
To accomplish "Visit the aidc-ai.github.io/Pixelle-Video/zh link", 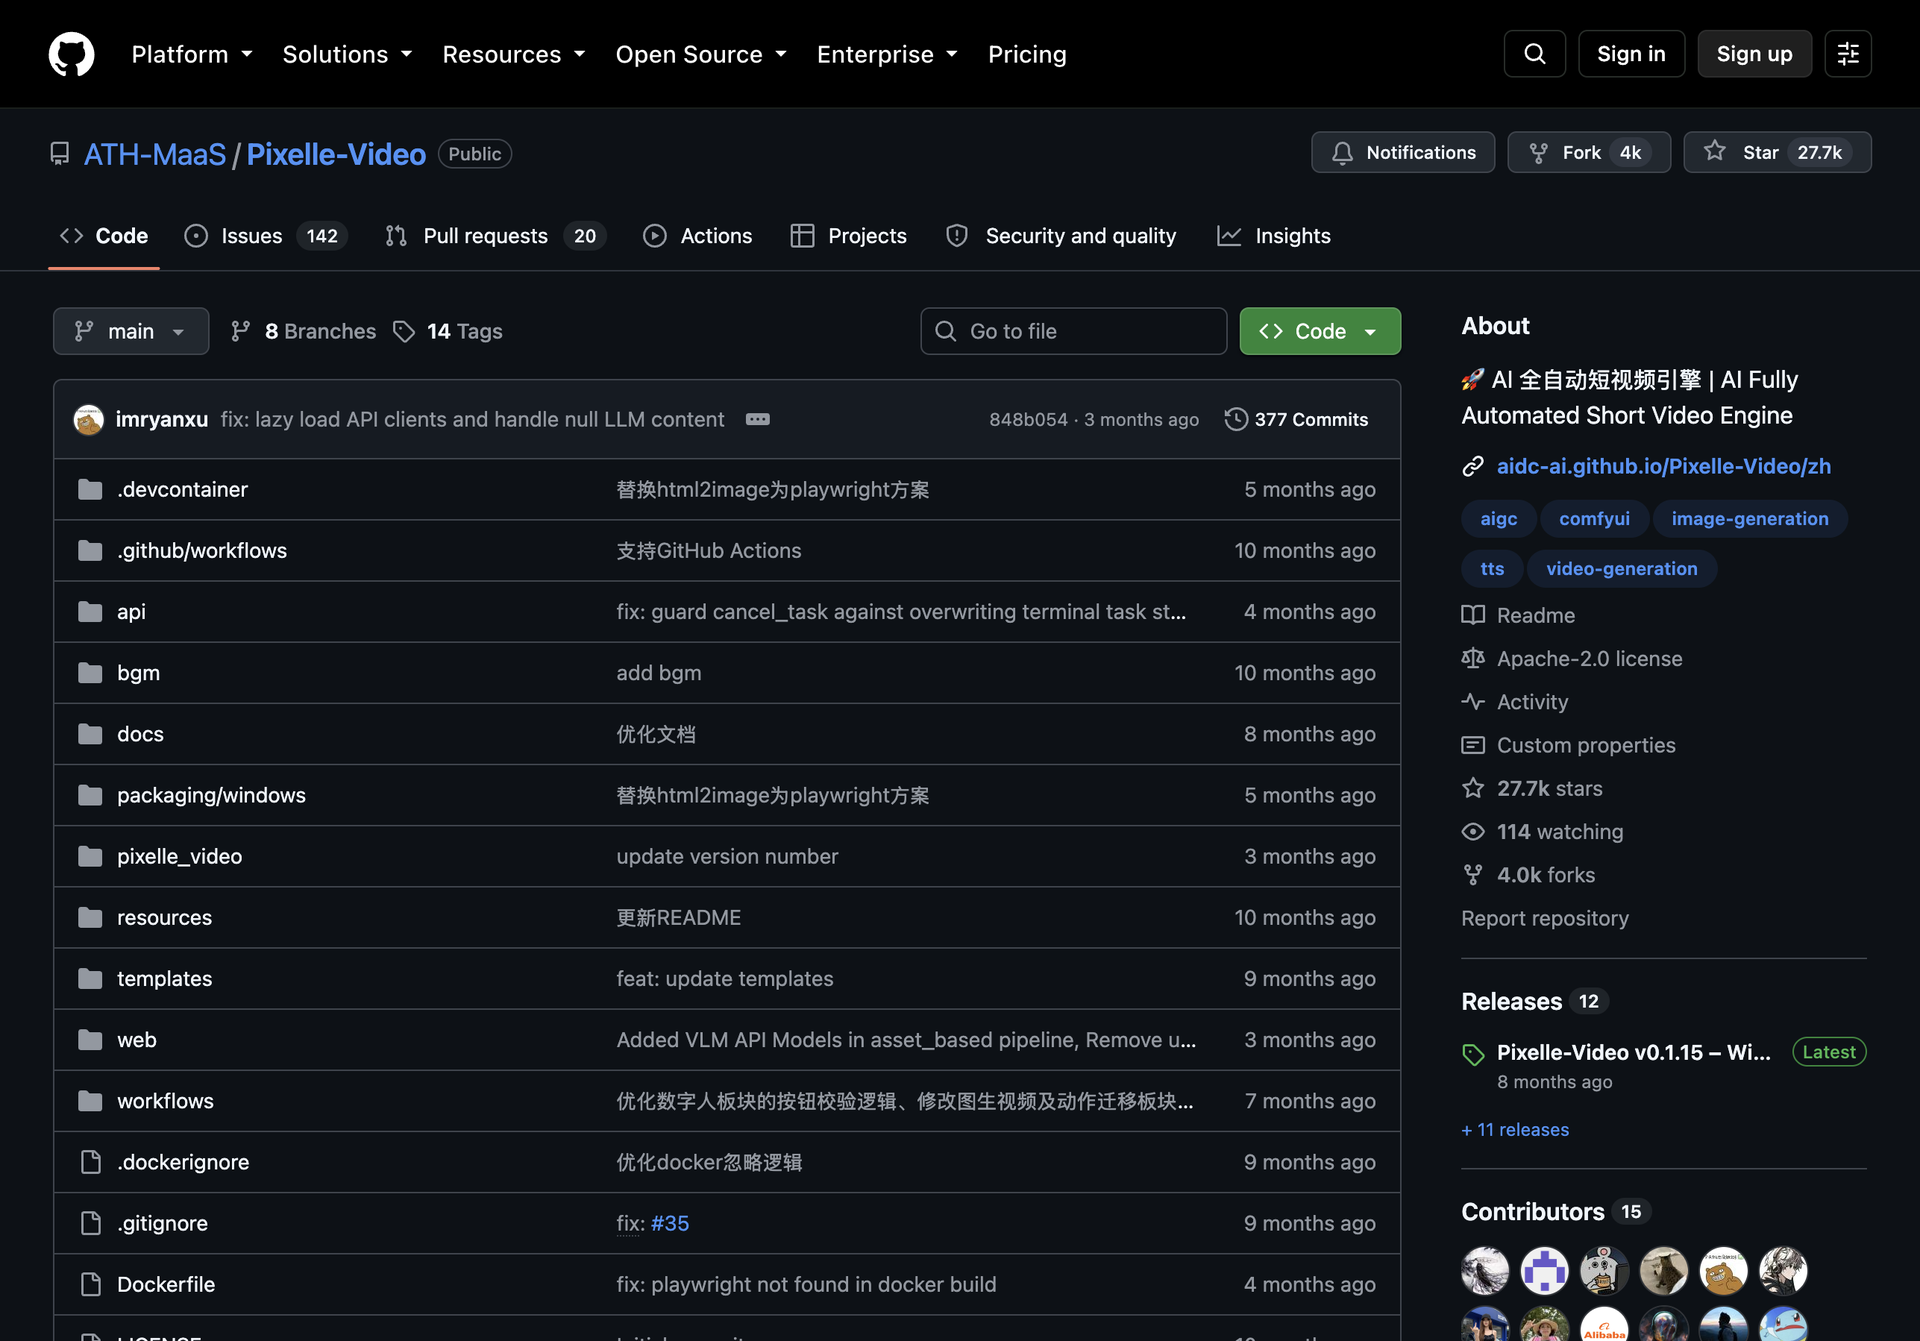I will click(x=1664, y=466).
